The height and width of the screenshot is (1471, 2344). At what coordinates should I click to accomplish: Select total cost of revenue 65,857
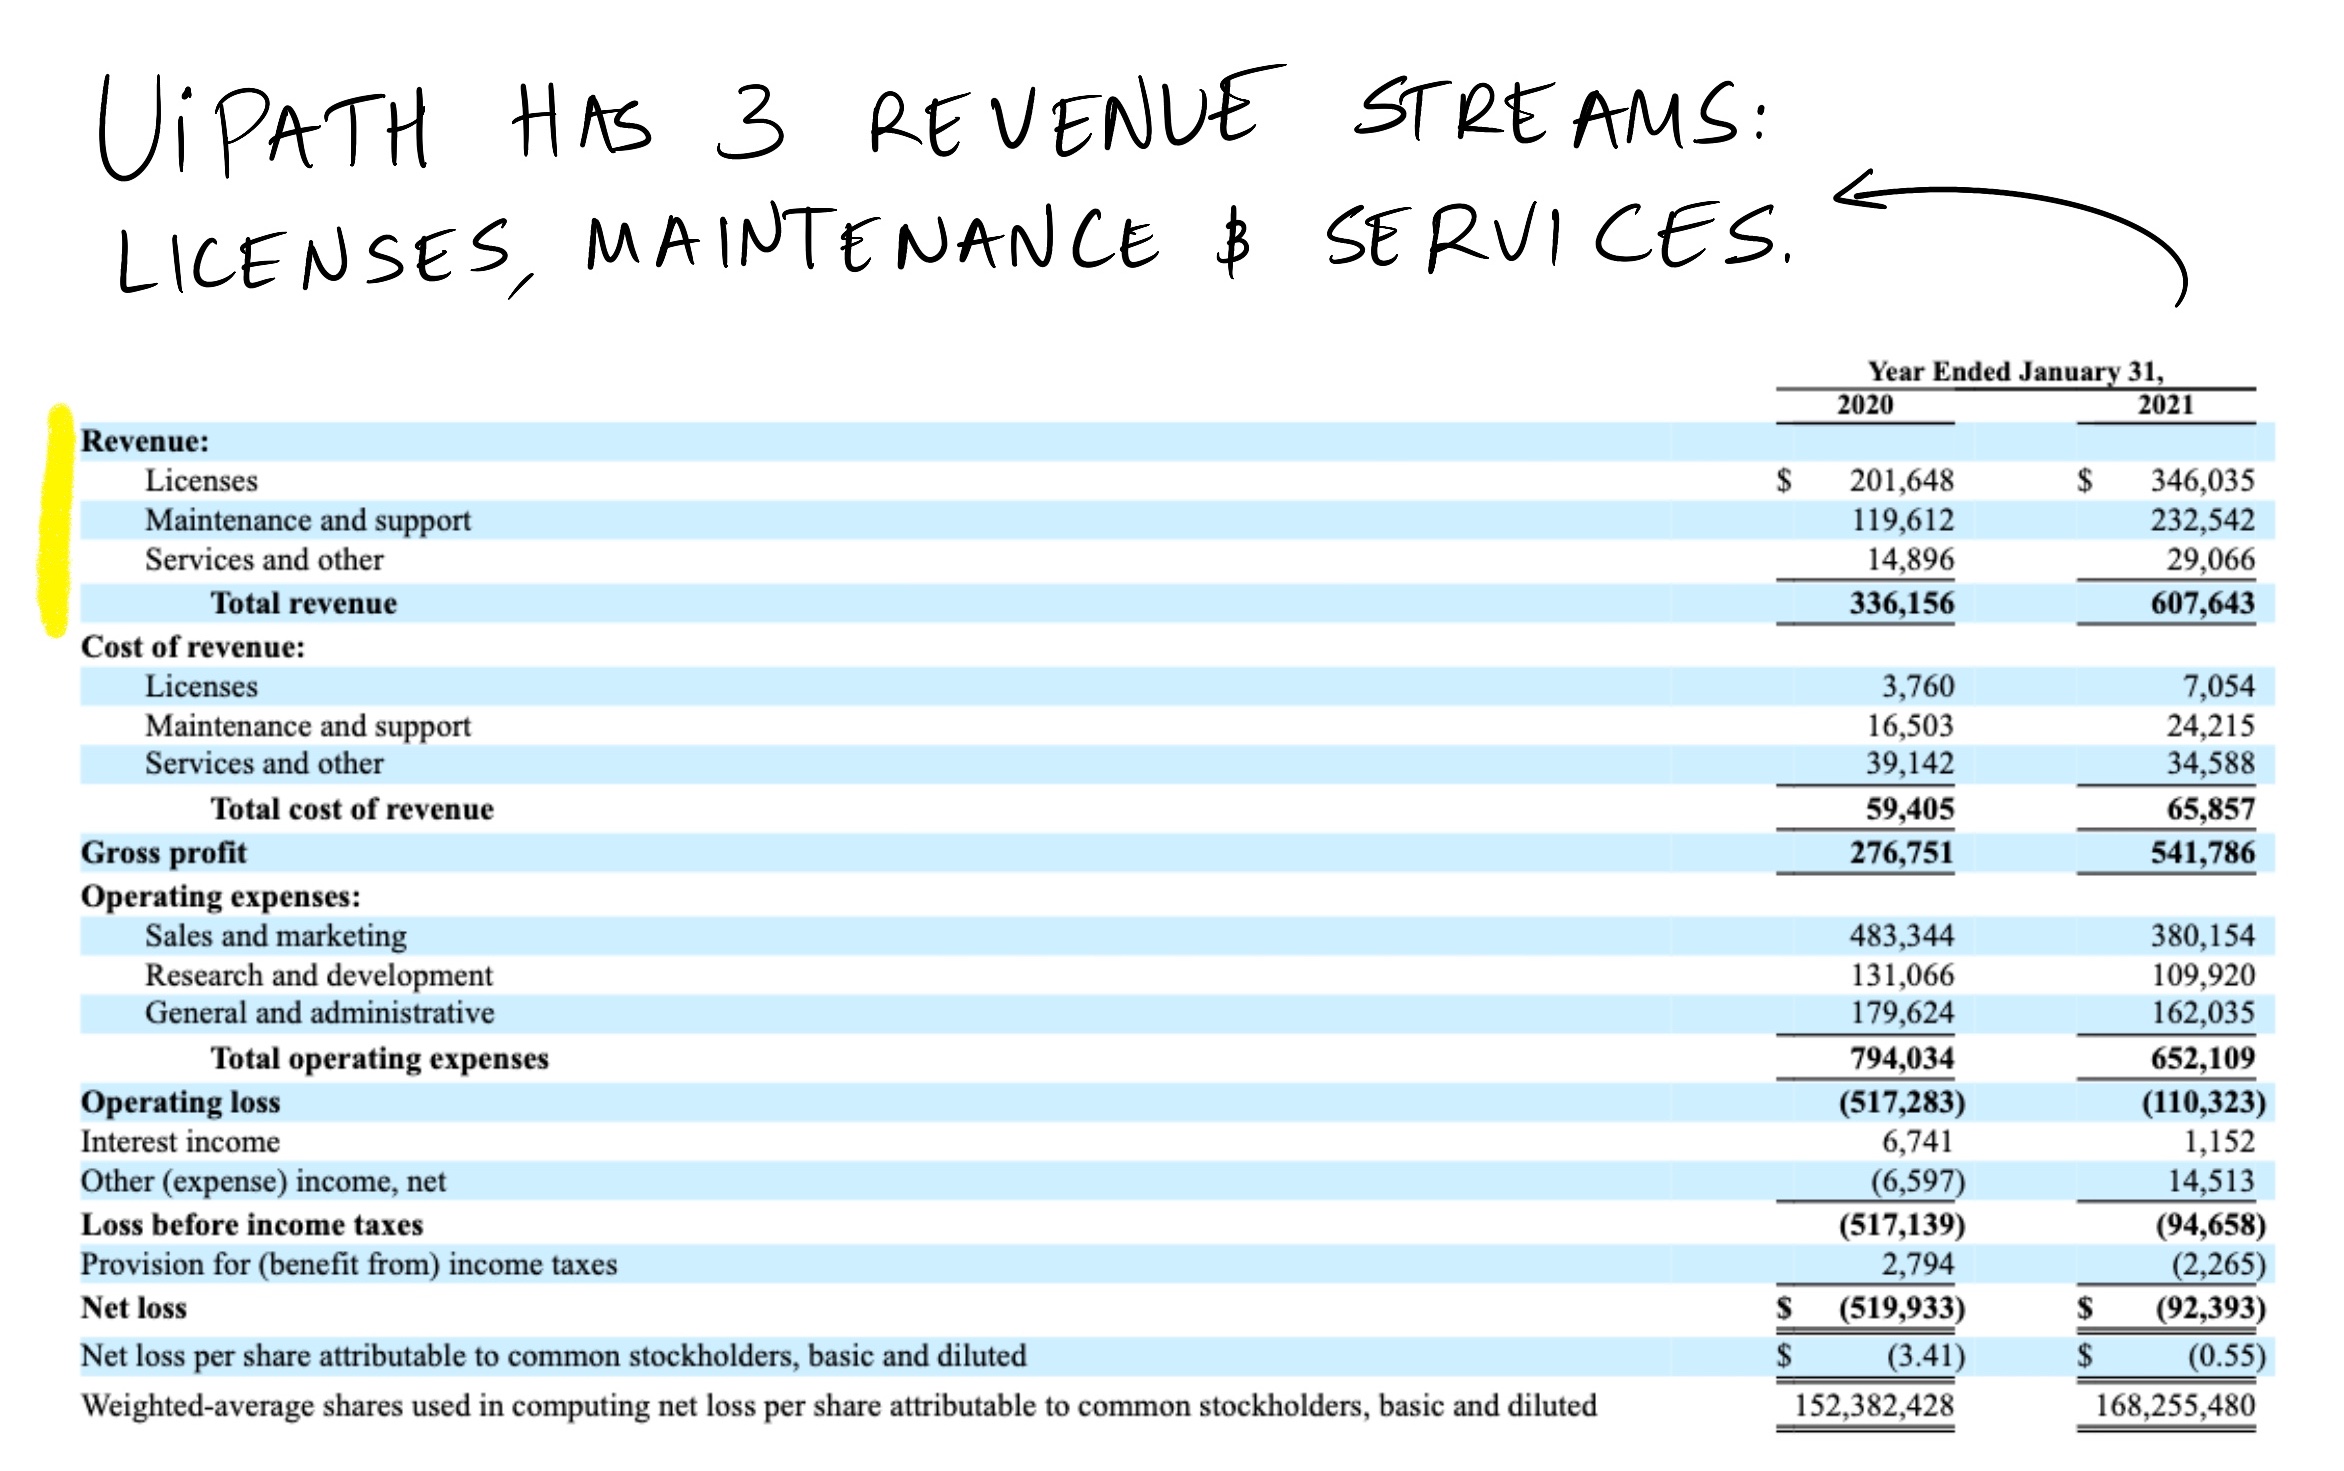tap(2210, 809)
